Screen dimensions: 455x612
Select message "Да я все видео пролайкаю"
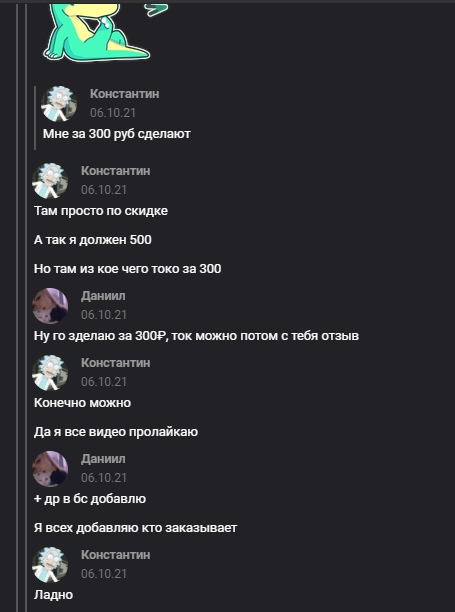click(116, 432)
